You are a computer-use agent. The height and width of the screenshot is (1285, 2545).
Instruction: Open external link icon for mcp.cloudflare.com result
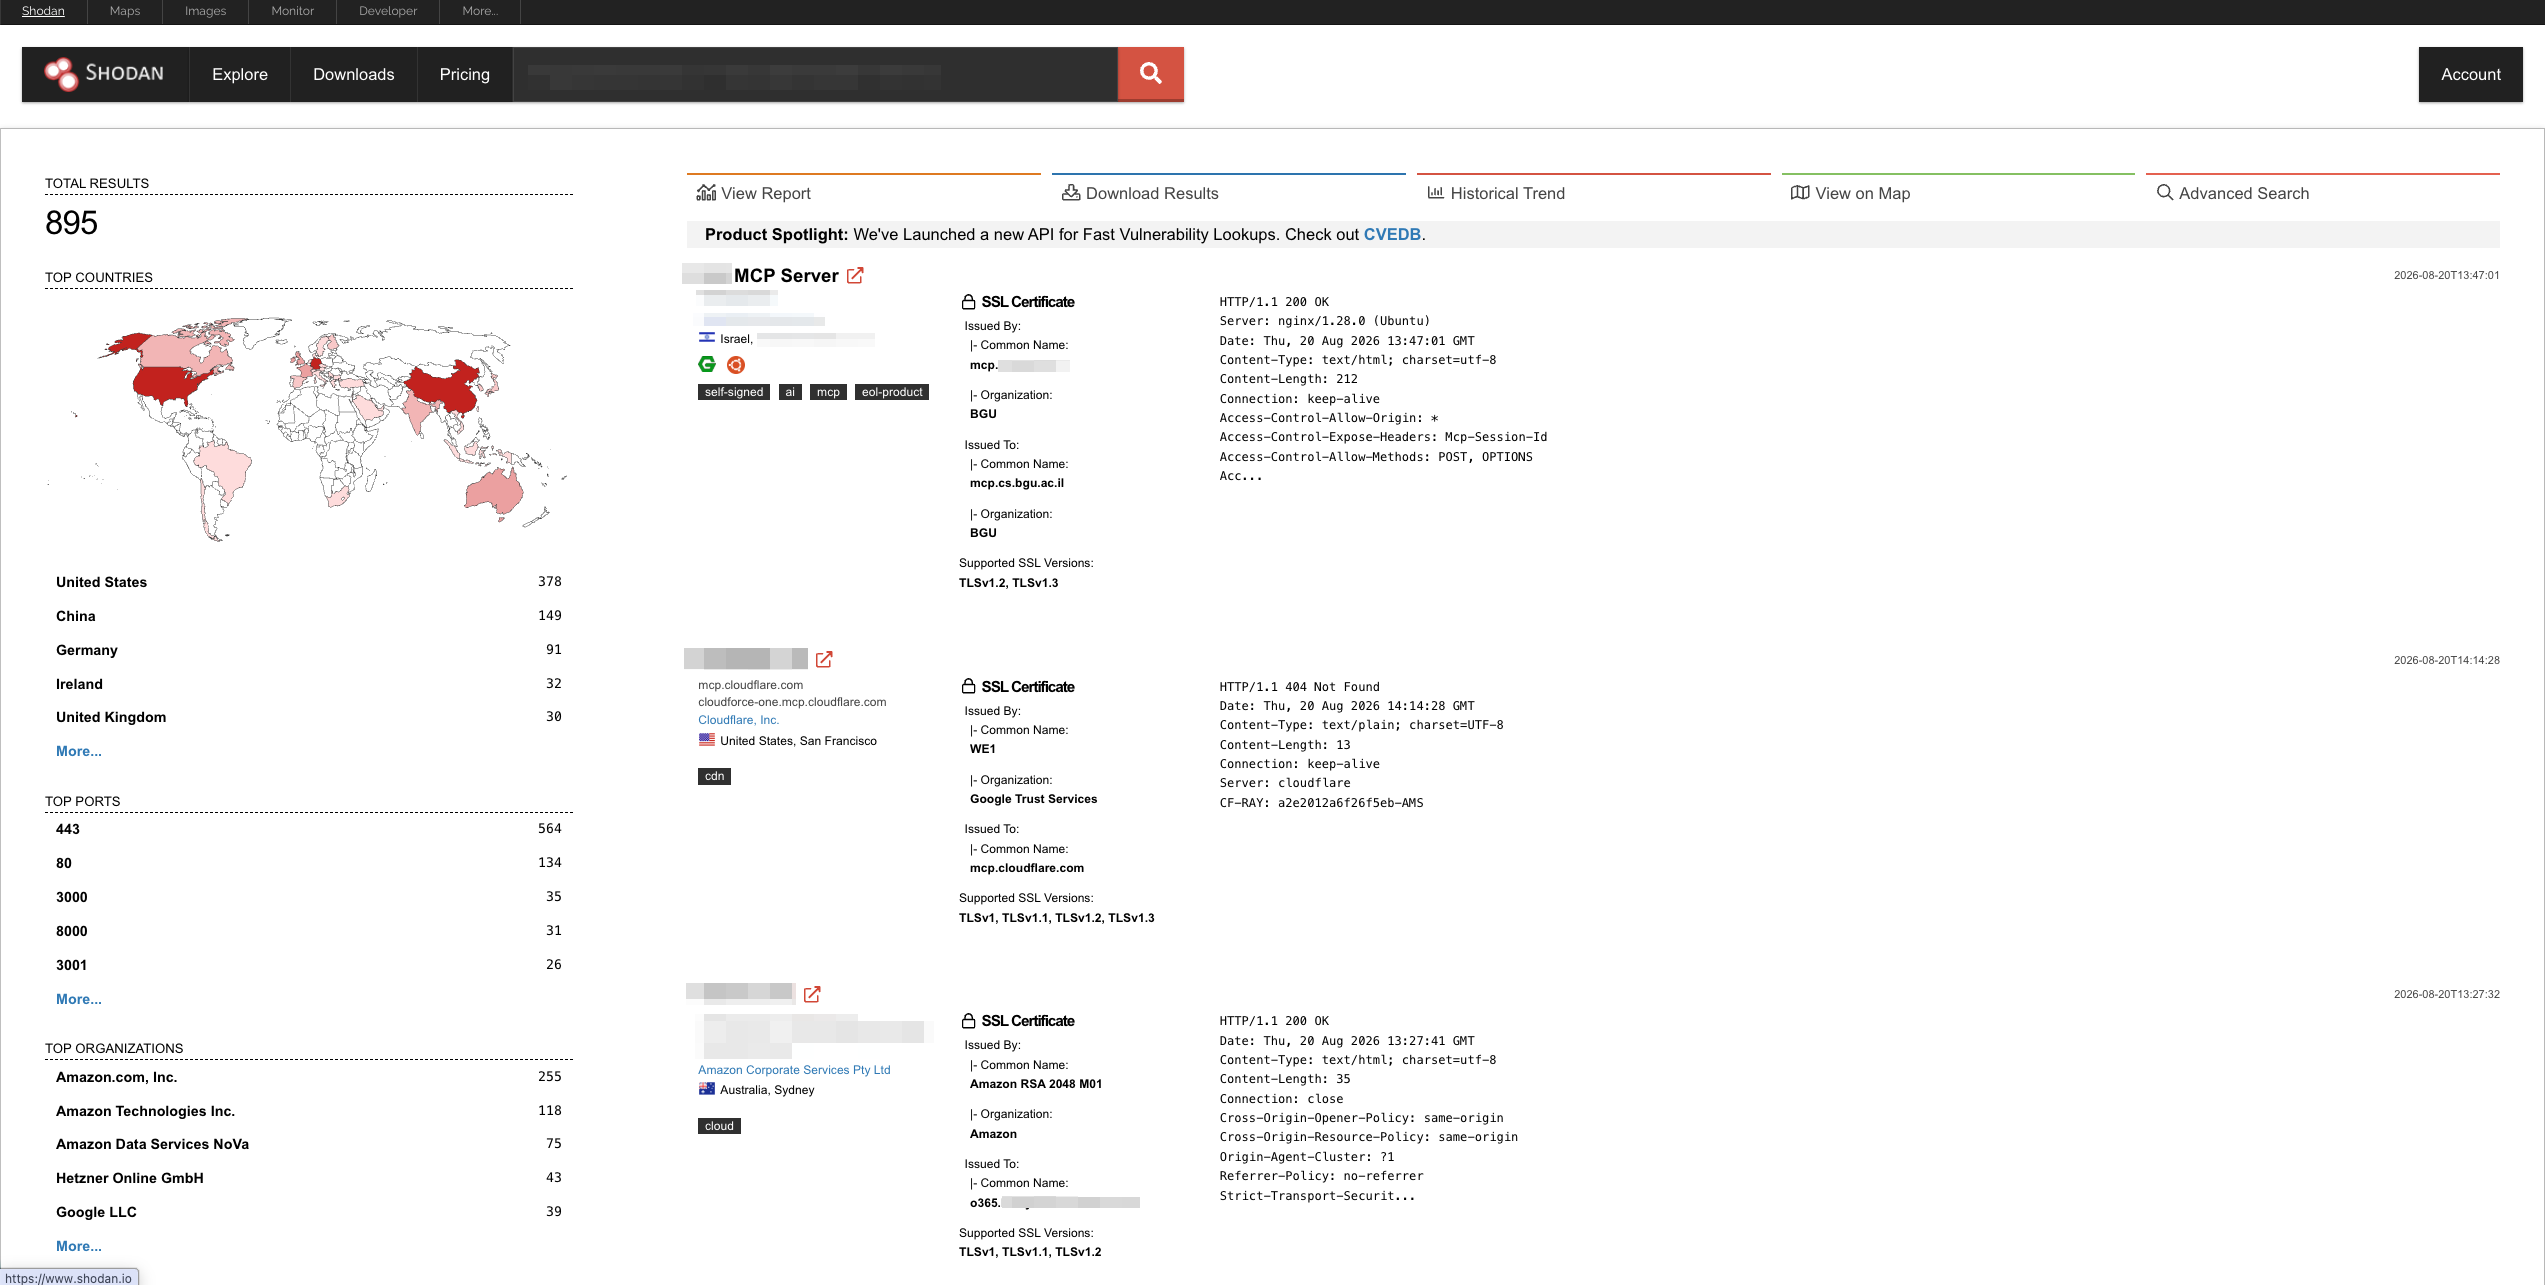coord(824,659)
